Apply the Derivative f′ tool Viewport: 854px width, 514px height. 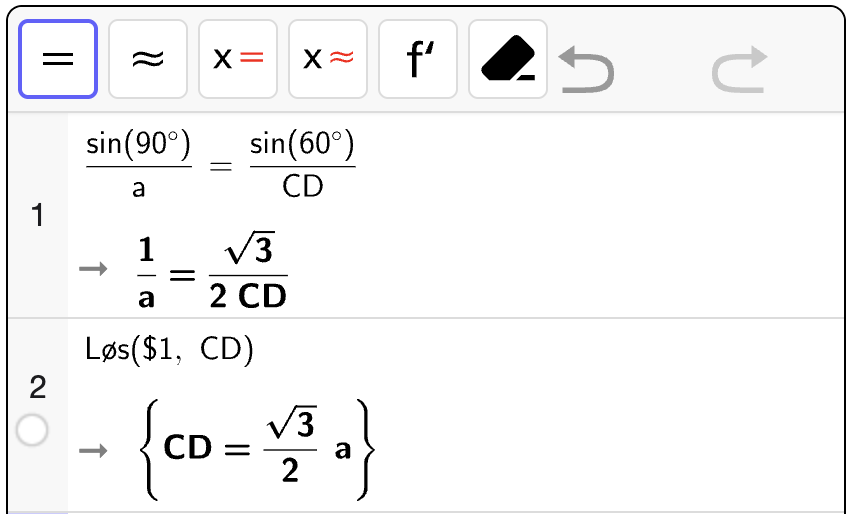click(418, 59)
